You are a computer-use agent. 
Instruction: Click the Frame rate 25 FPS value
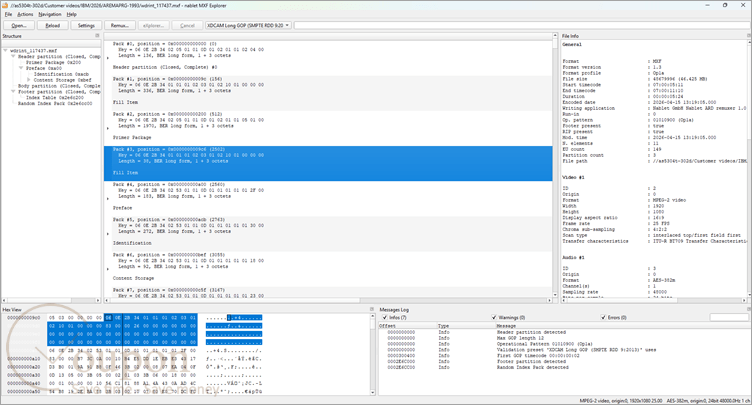661,223
